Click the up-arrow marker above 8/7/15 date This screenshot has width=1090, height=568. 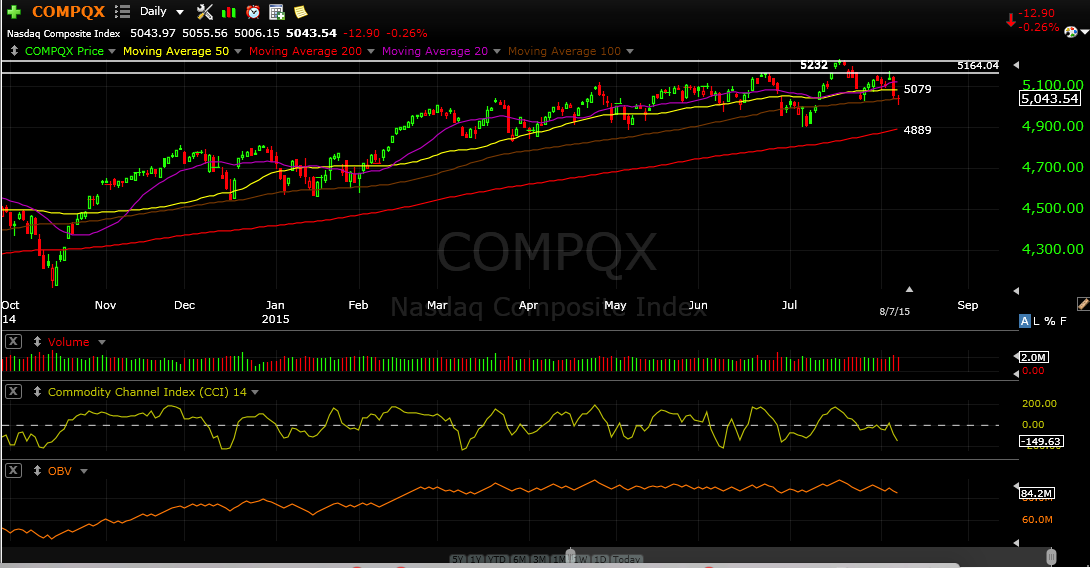pos(909,289)
